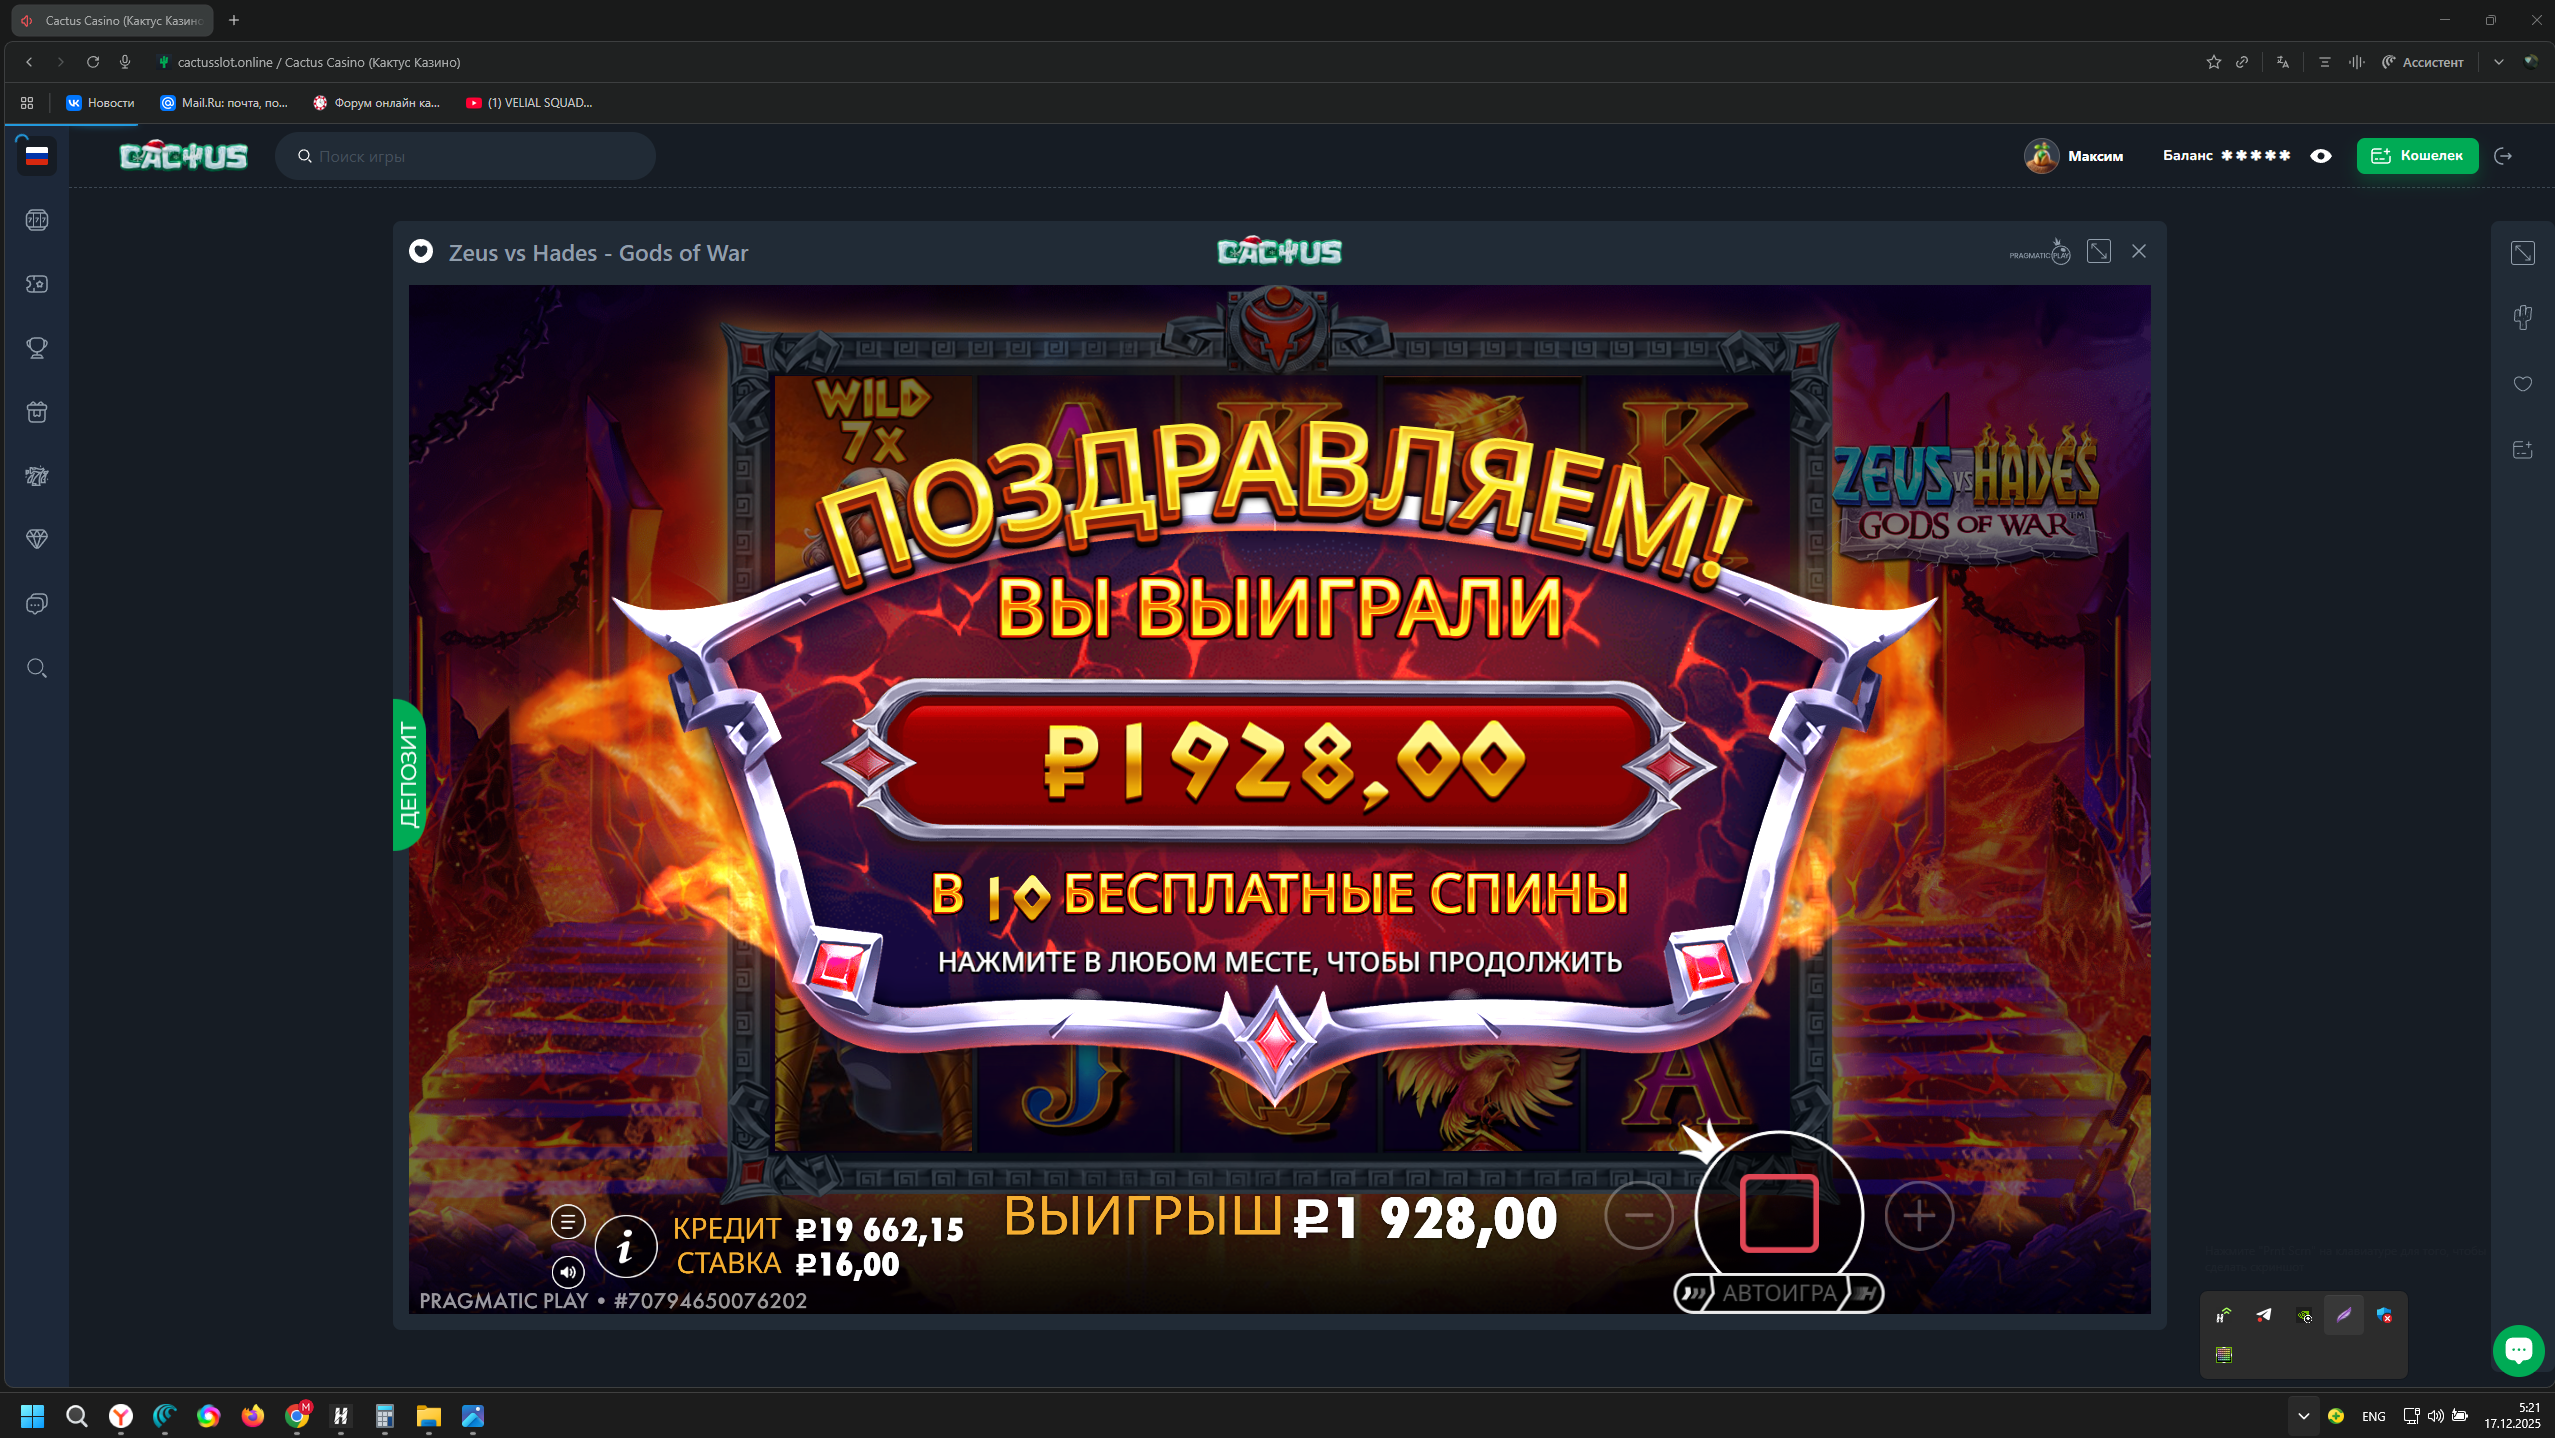Add Zeus vs Hades to favorites heart
This screenshot has width=2555, height=1438.
pyautogui.click(x=421, y=252)
